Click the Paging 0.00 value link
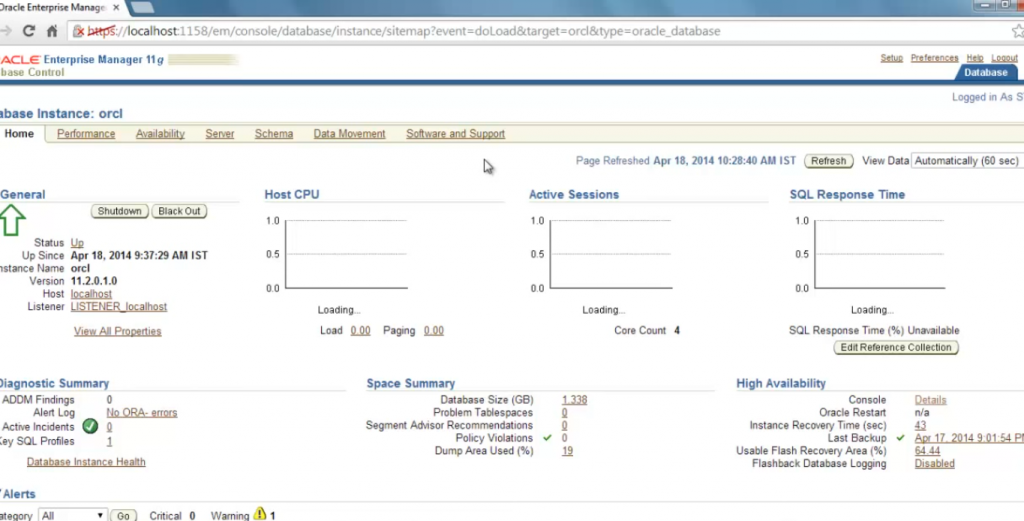The image size is (1024, 521). pos(434,330)
